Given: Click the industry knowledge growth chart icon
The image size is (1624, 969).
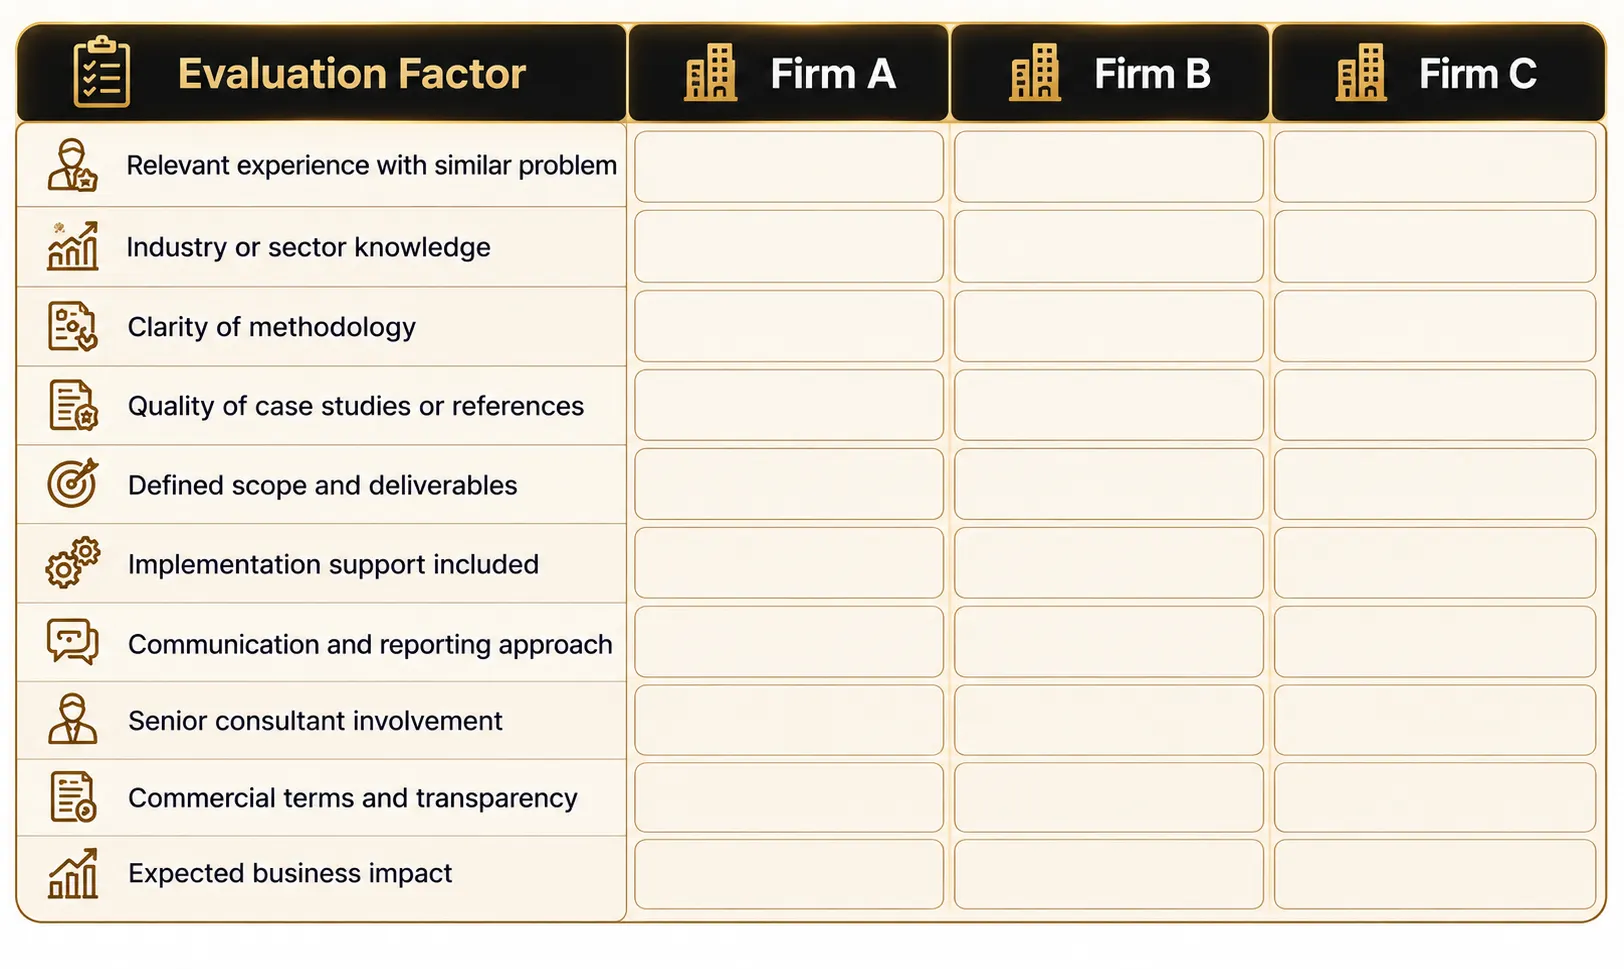Looking at the screenshot, I should pyautogui.click(x=73, y=246).
